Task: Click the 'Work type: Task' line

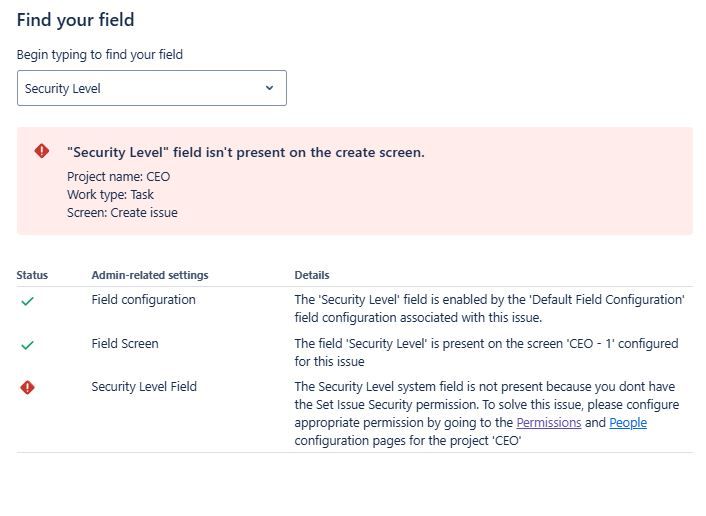Action: (111, 195)
